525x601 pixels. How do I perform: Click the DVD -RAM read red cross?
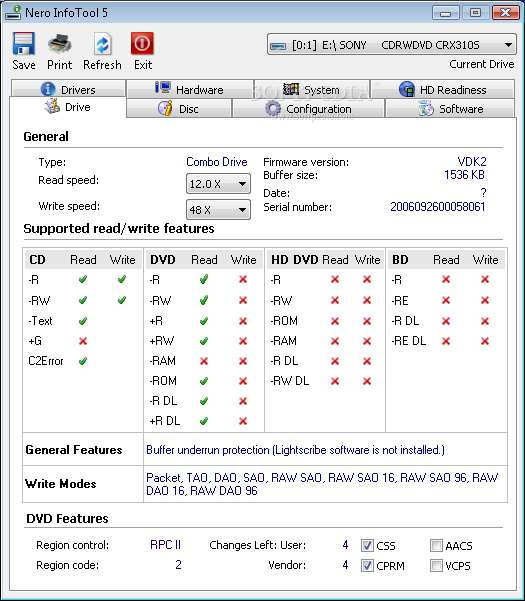coord(204,361)
